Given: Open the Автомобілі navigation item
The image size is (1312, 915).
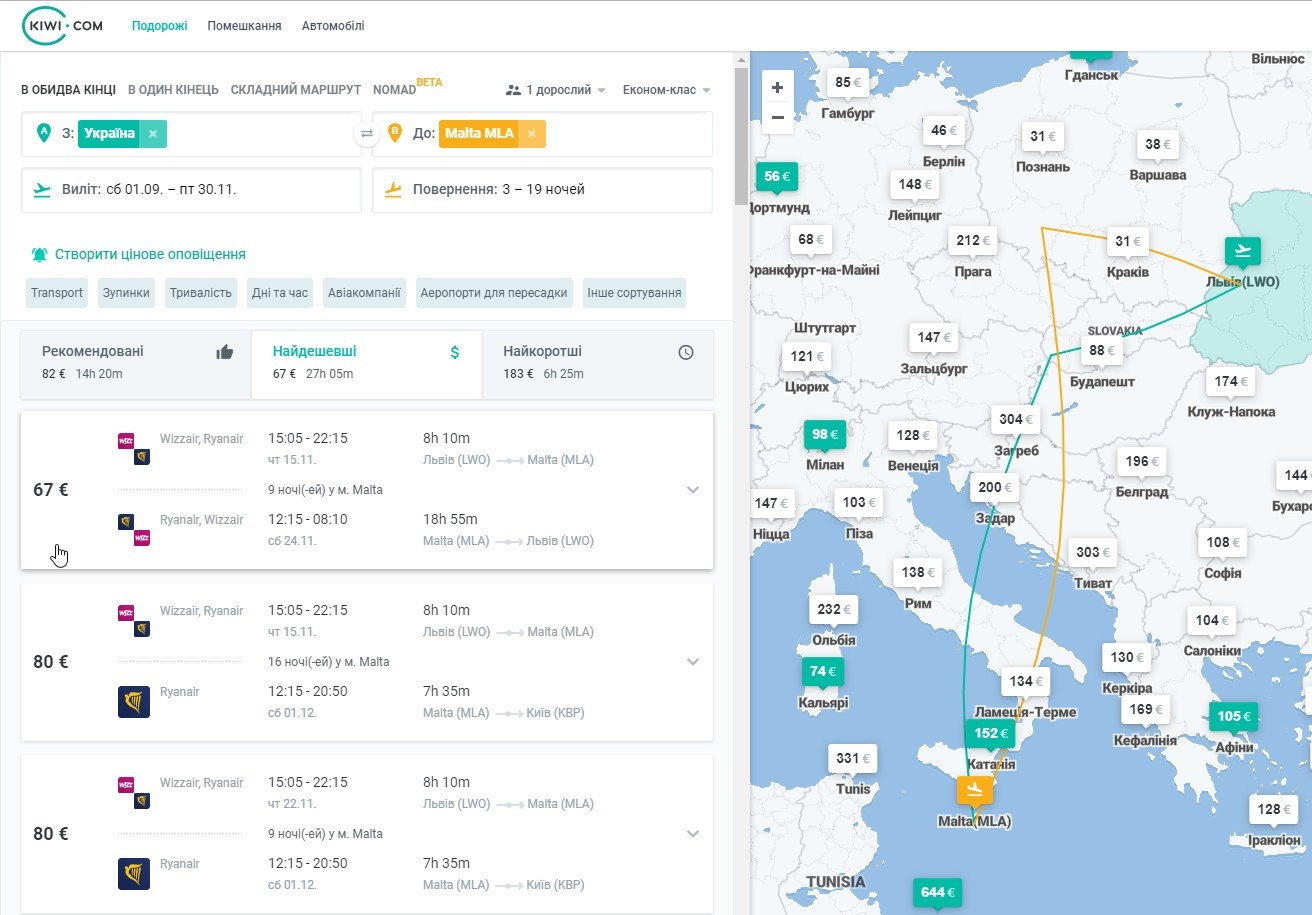Looking at the screenshot, I should coord(333,26).
